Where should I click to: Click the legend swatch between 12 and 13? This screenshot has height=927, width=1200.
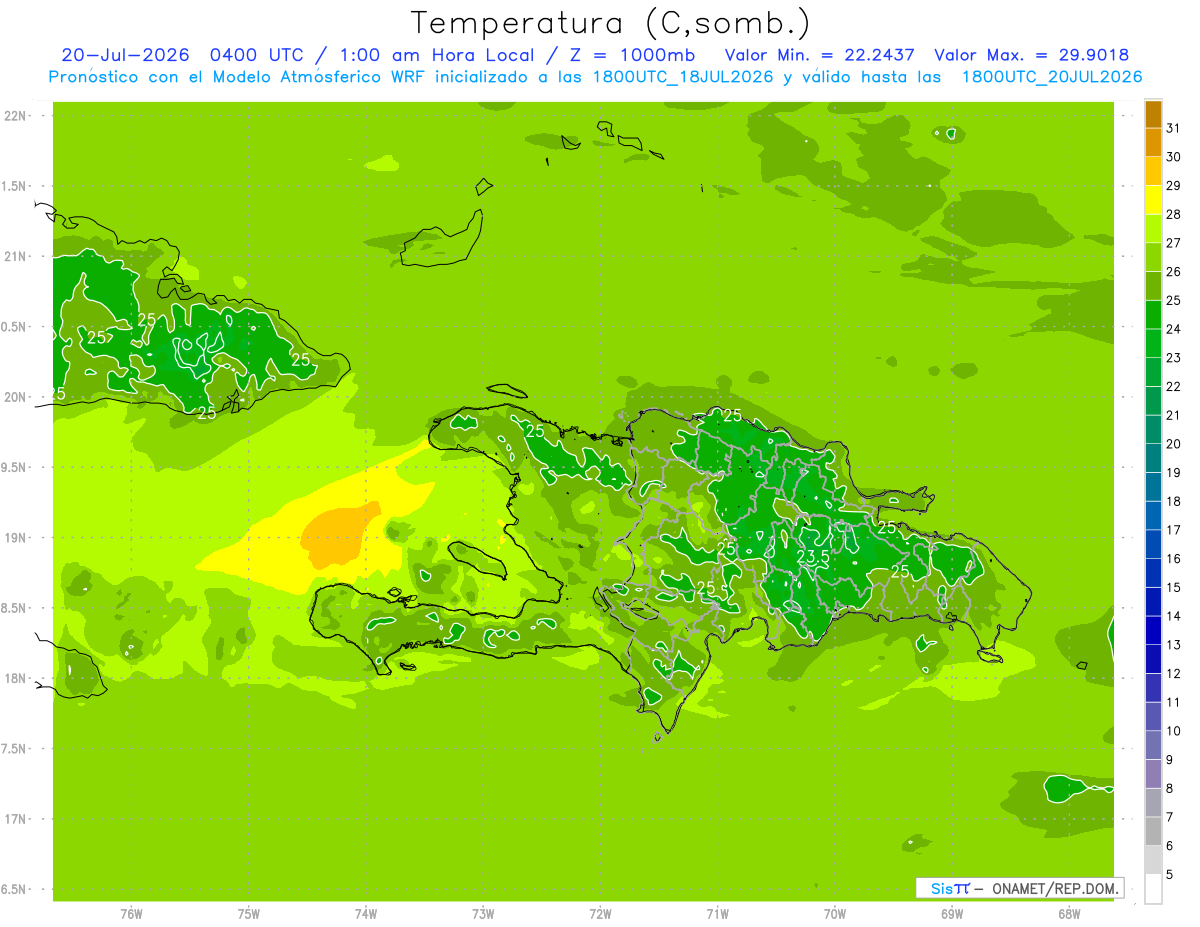1153,659
